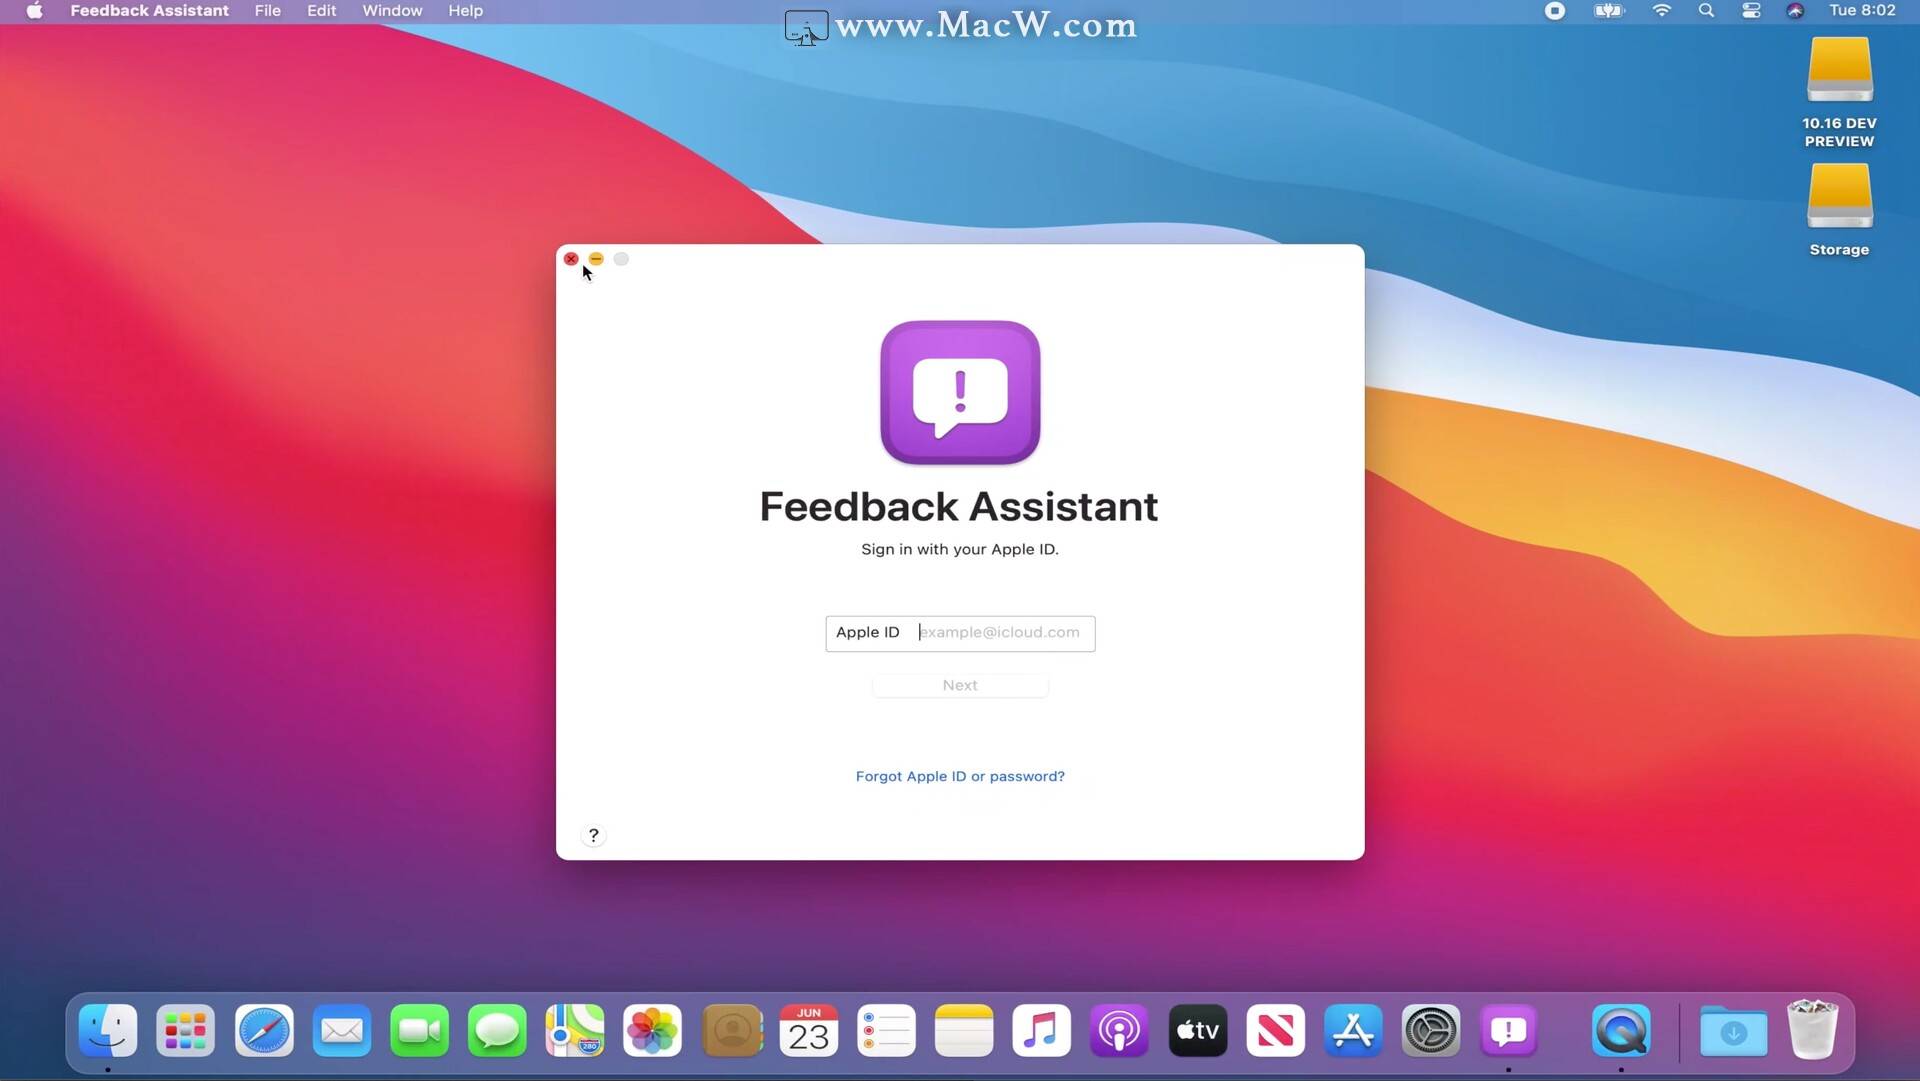Click screen recording stop icon
The width and height of the screenshot is (1920, 1081).
[1555, 11]
